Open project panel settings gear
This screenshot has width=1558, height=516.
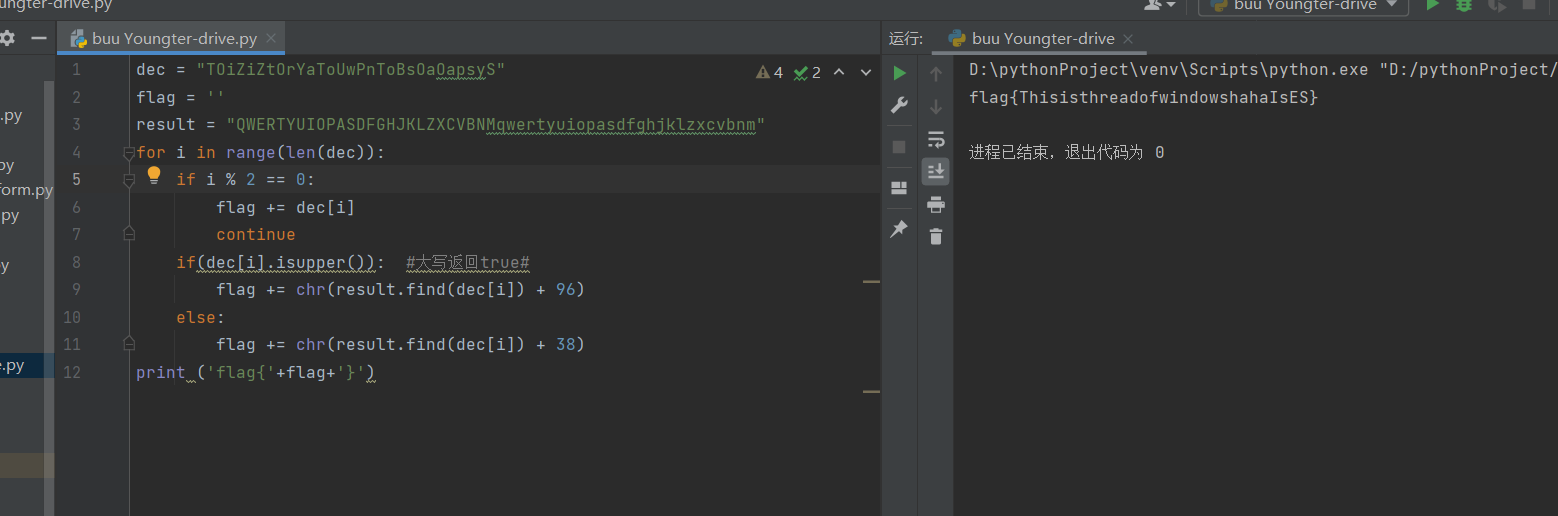[8, 38]
